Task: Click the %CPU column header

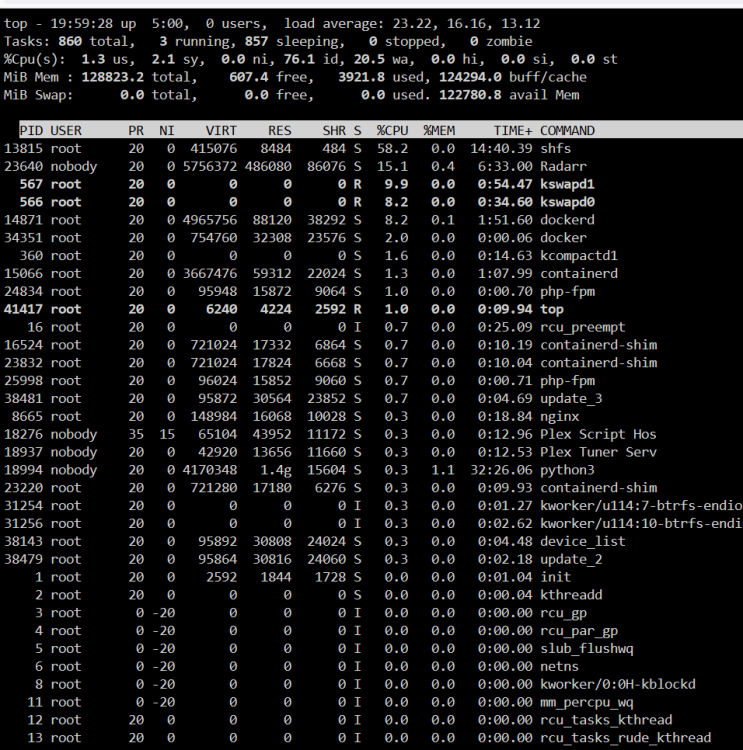Action: pos(392,131)
